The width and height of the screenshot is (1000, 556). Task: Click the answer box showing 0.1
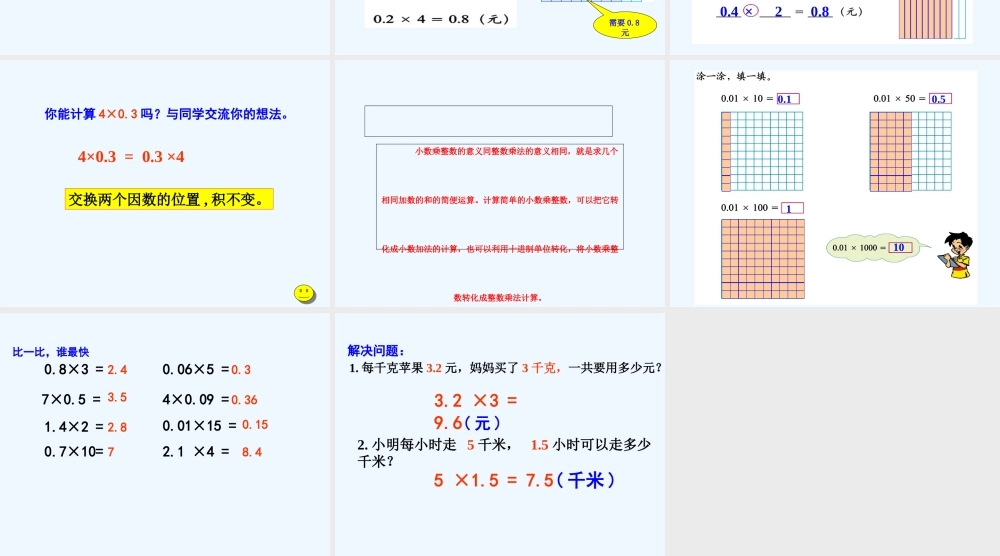(x=788, y=99)
